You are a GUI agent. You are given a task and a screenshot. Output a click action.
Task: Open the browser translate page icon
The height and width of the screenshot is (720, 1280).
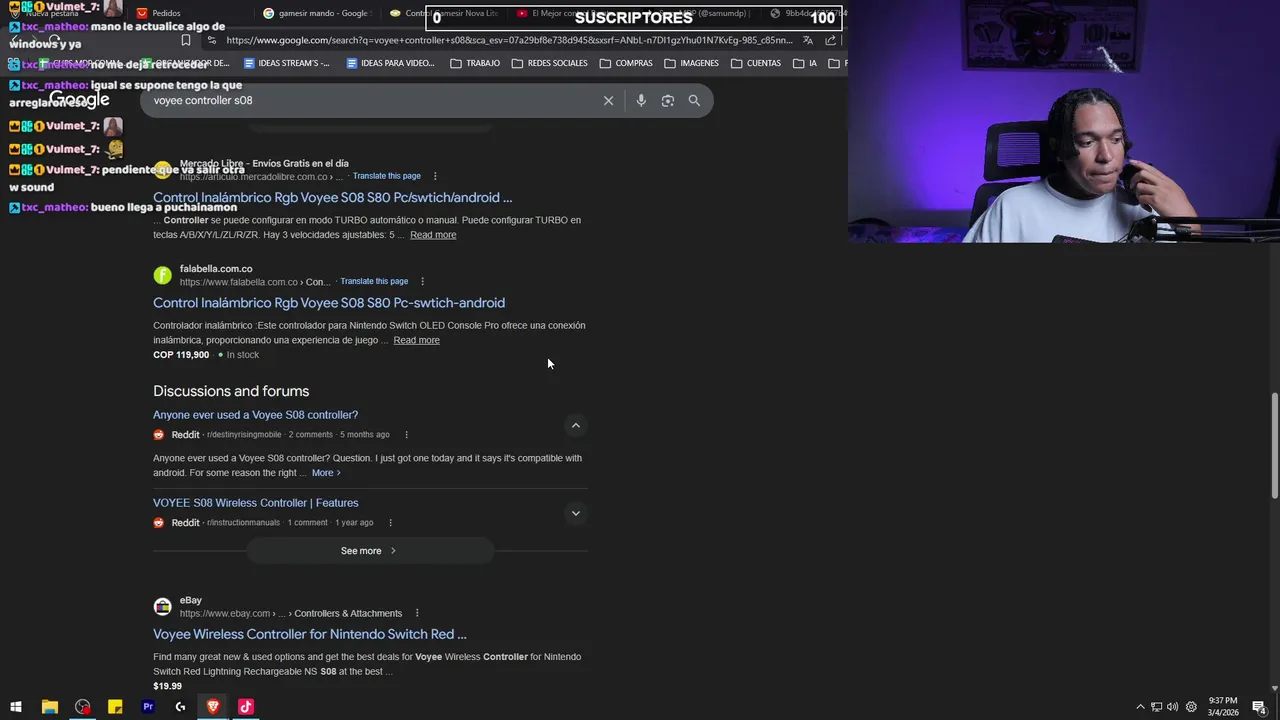pyautogui.click(x=808, y=40)
